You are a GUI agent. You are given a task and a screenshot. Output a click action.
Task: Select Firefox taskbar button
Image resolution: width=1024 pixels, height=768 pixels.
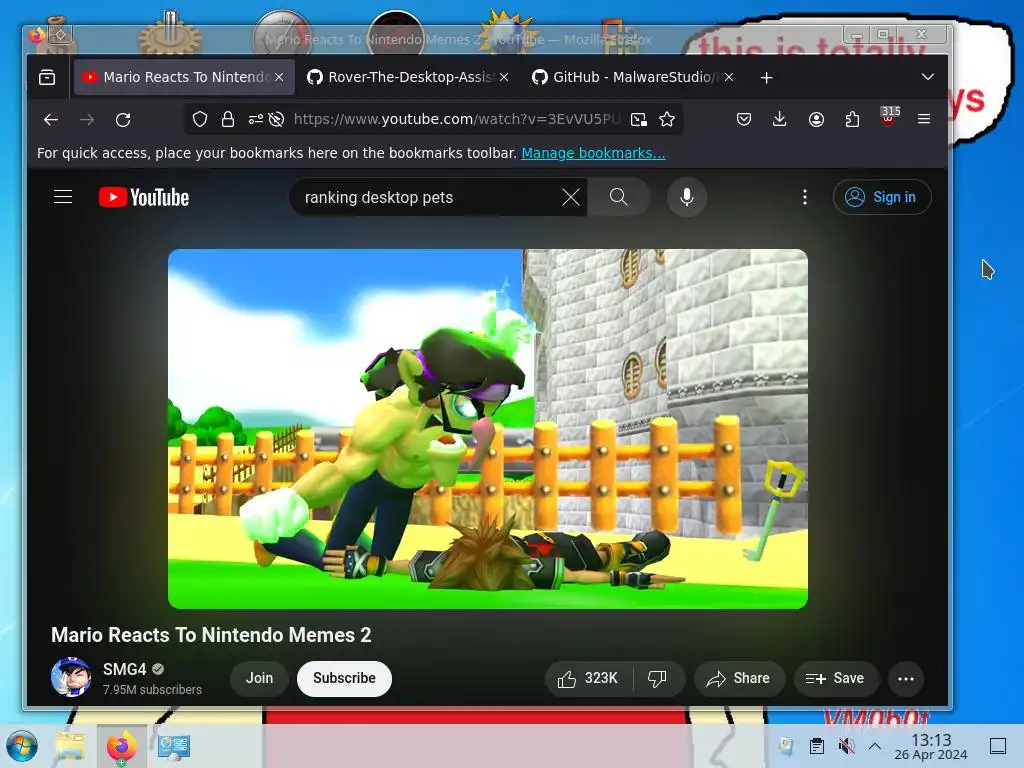(121, 746)
